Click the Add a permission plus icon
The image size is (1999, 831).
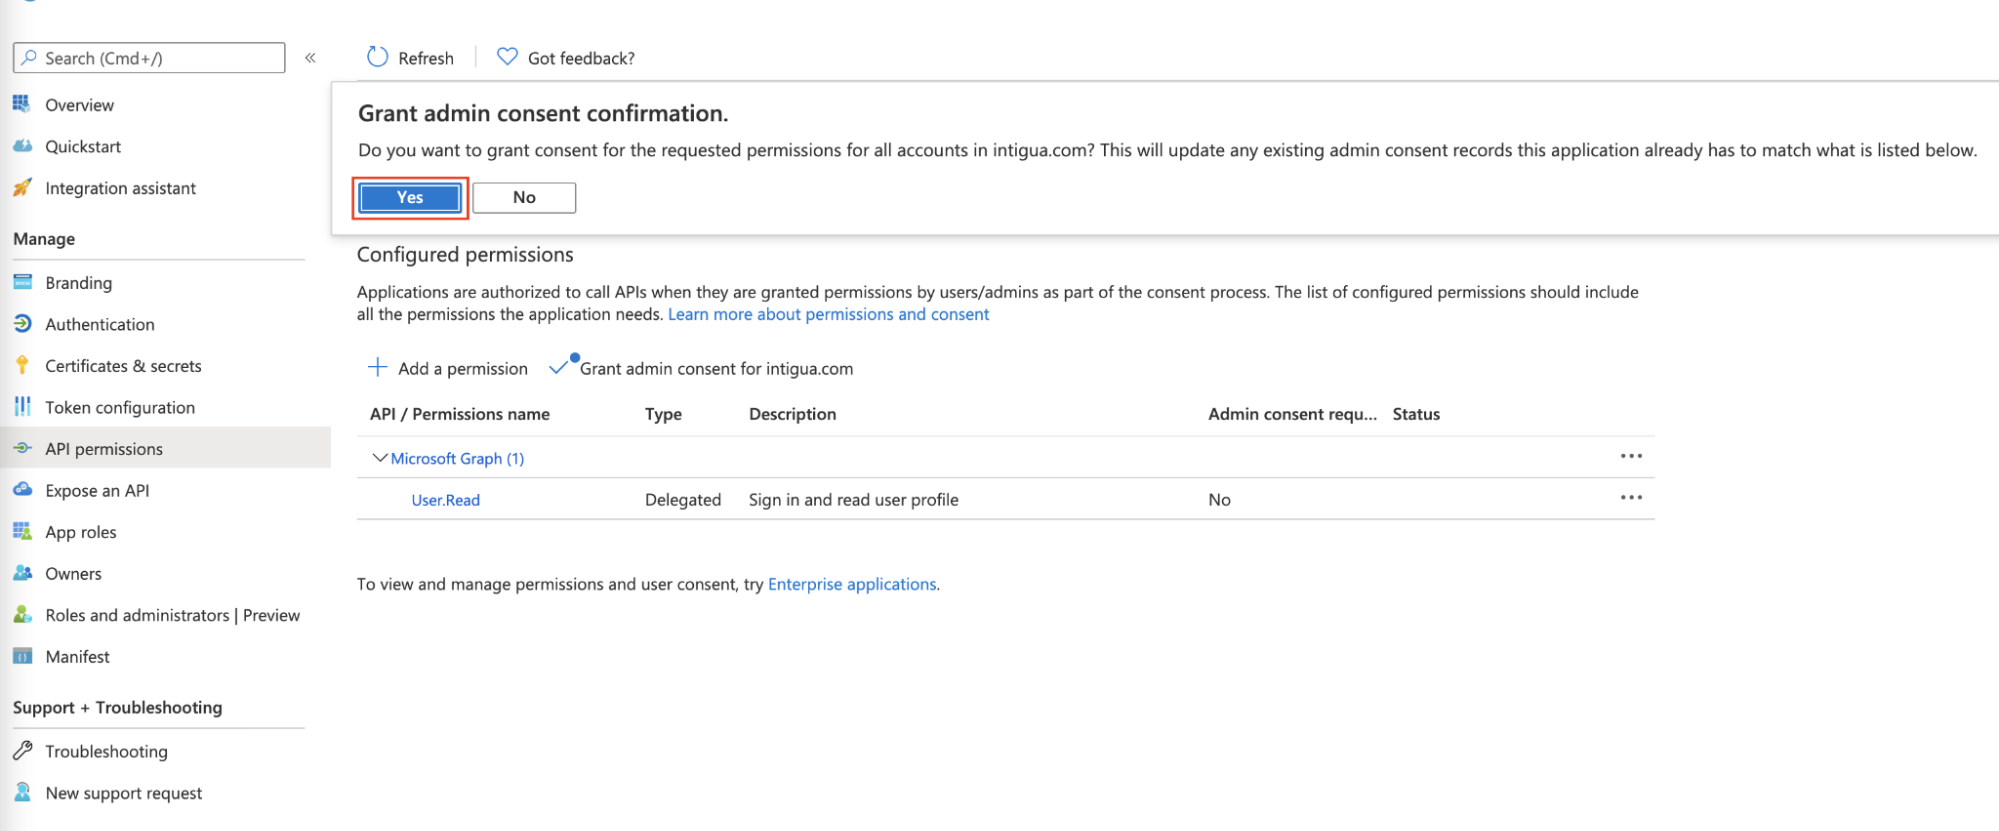[x=377, y=367]
